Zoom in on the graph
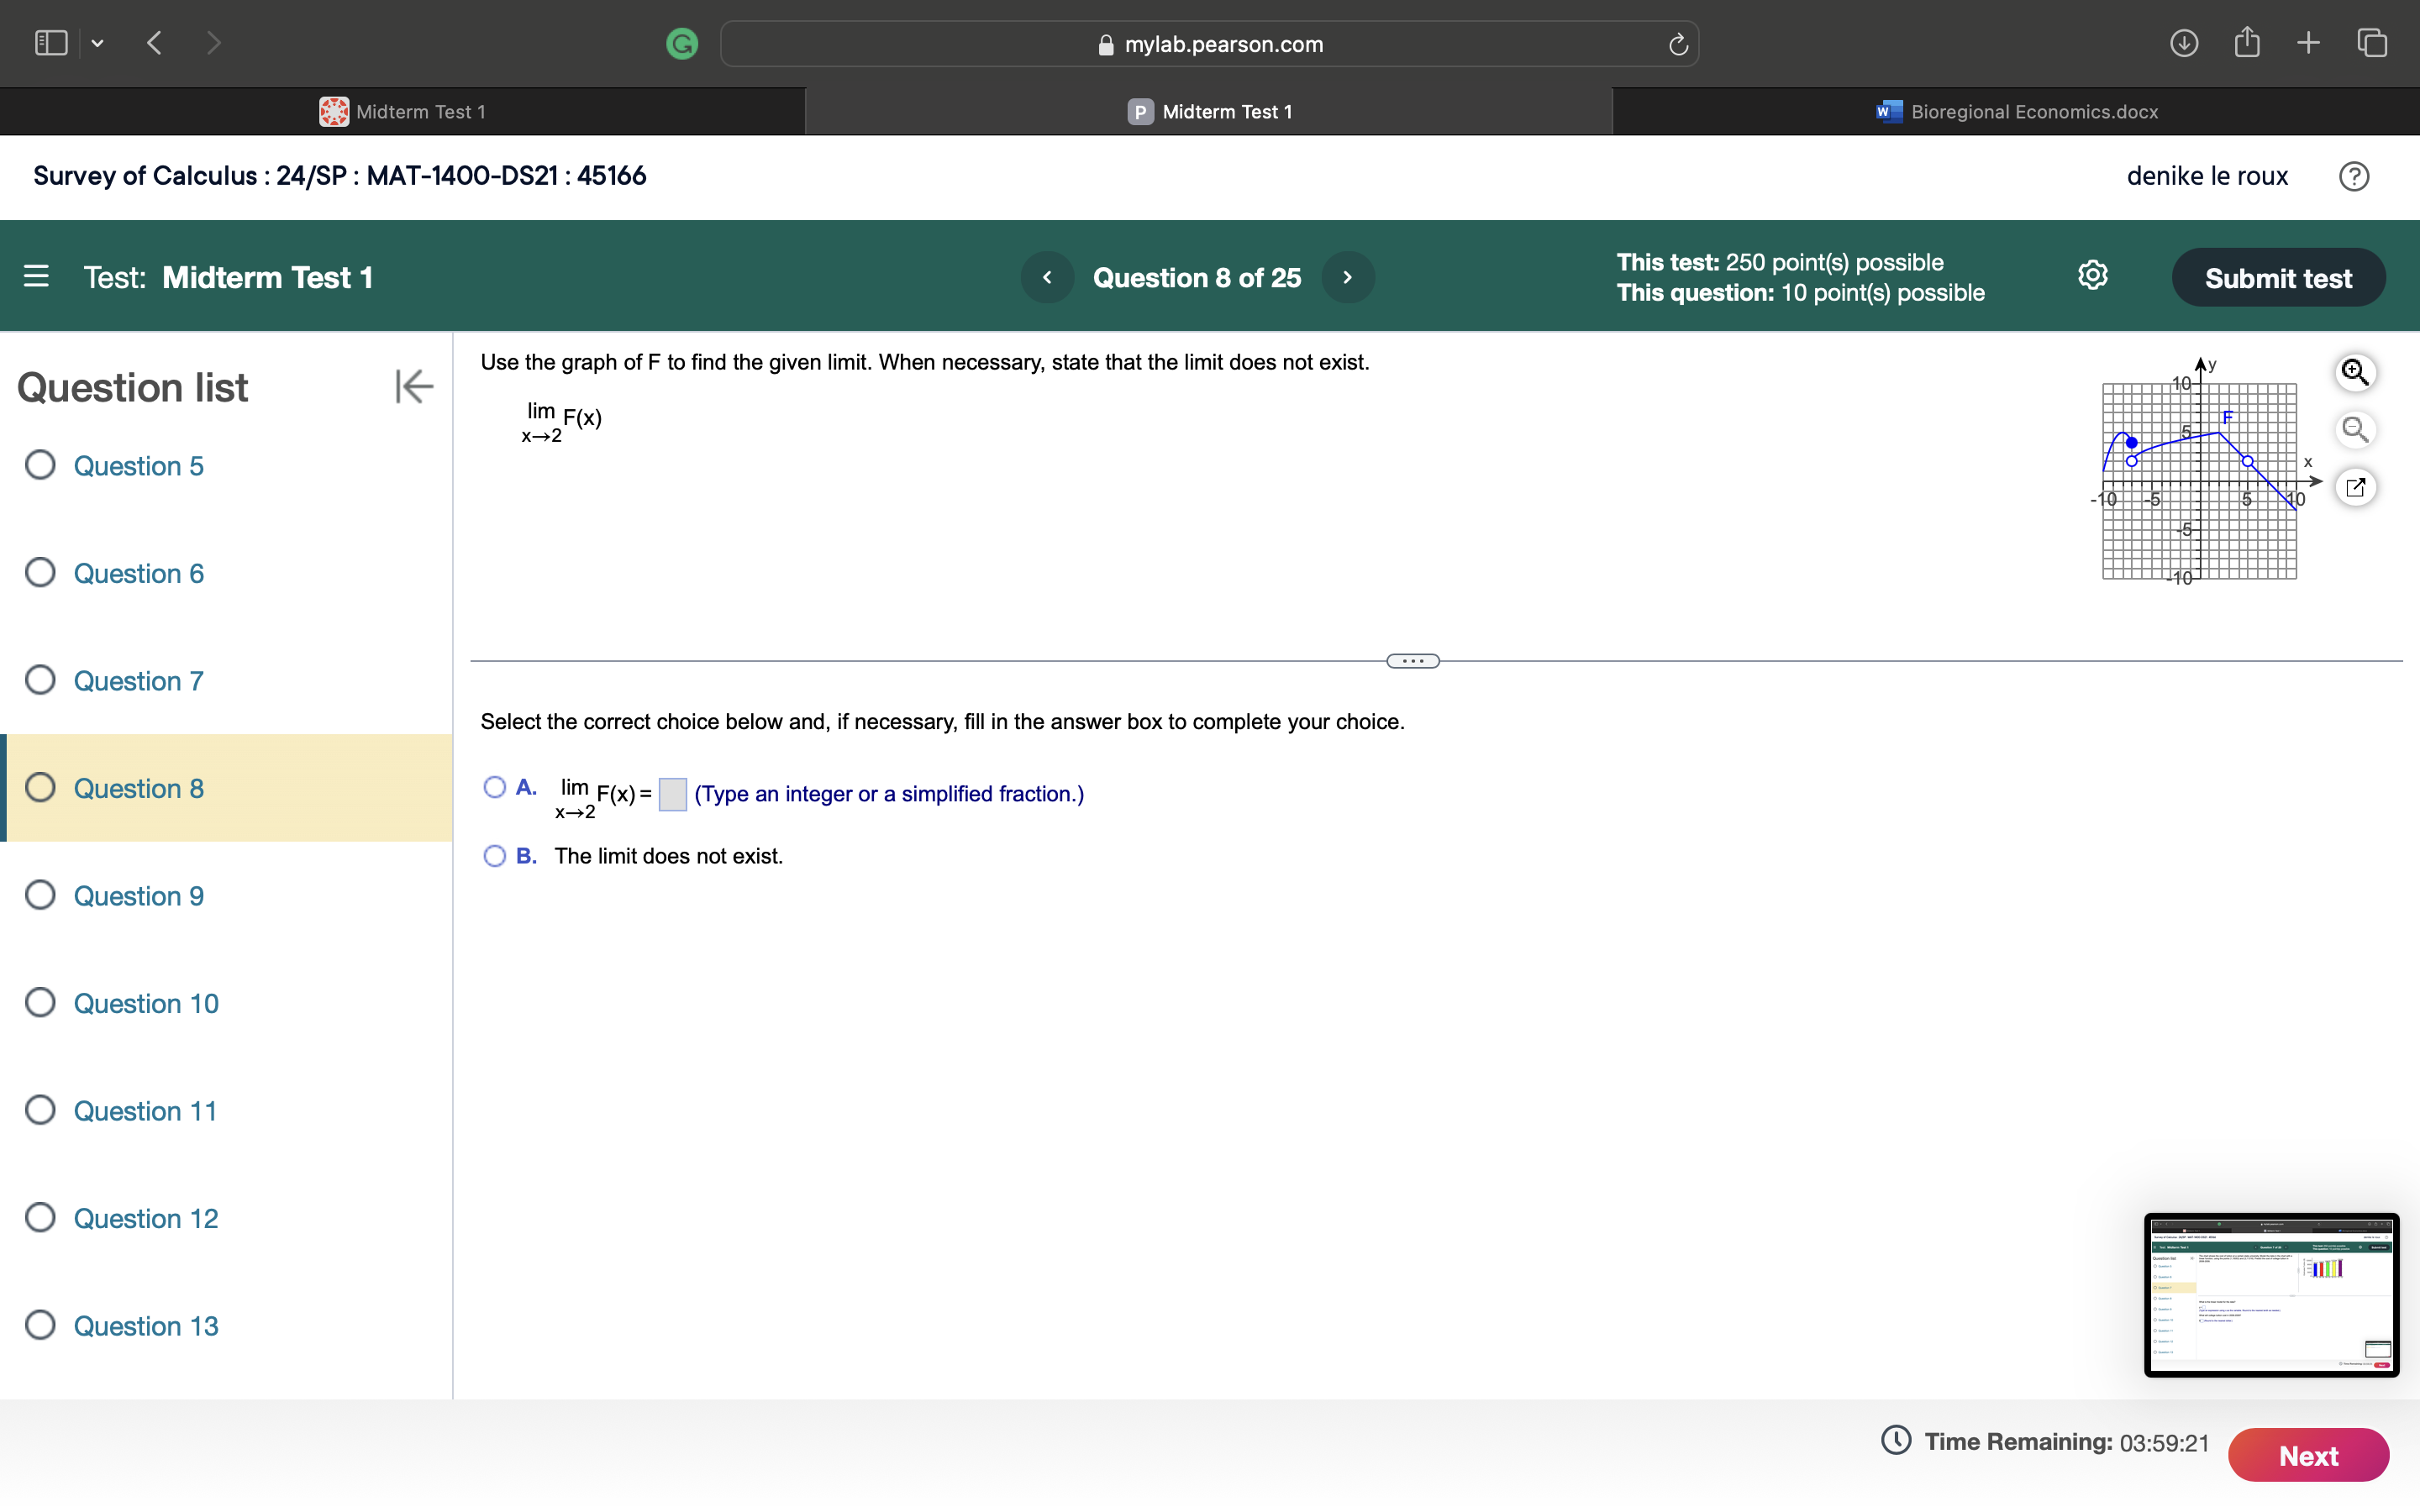 (x=2355, y=372)
